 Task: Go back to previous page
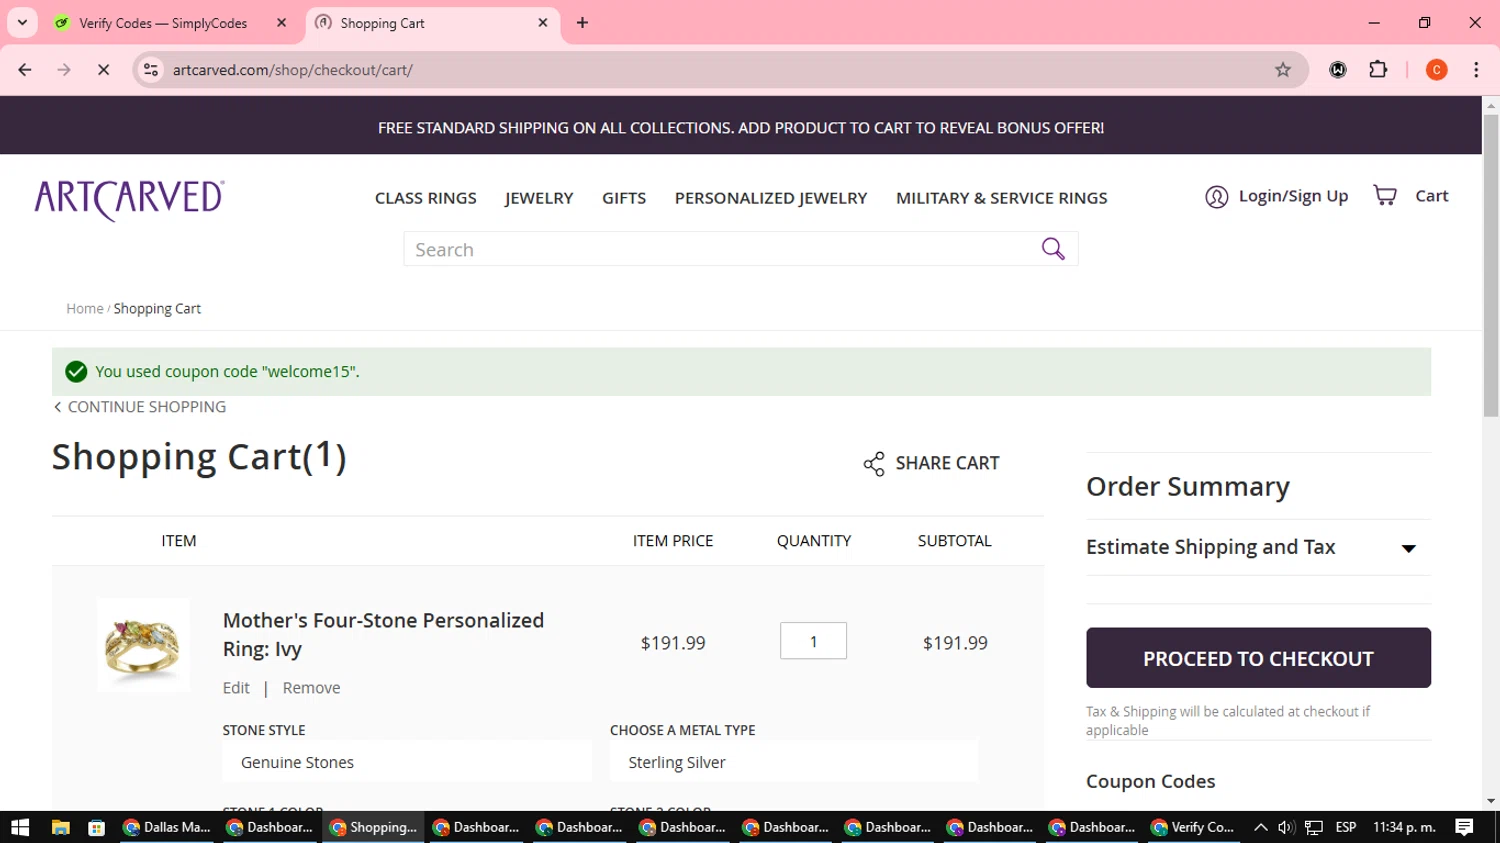pyautogui.click(x=25, y=70)
